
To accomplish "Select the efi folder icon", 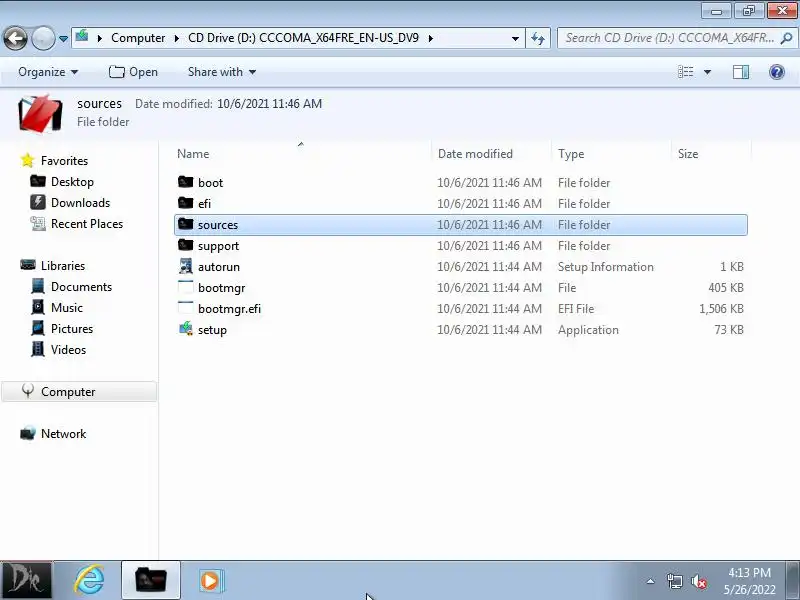I will click(x=186, y=203).
